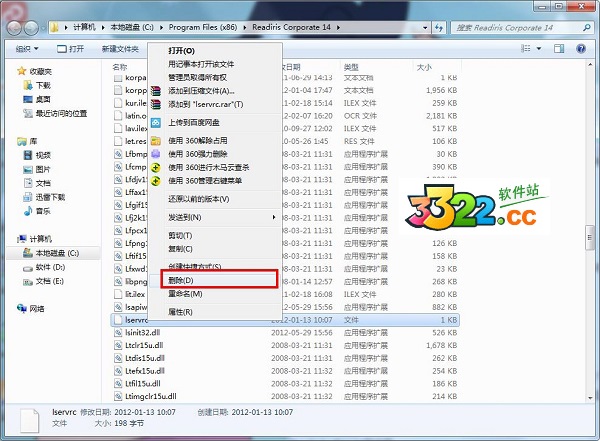Screen dimensions: 600x441
Task: Expand the Readiris Corporate 14 breadcrumb arrow
Action: tap(338, 28)
